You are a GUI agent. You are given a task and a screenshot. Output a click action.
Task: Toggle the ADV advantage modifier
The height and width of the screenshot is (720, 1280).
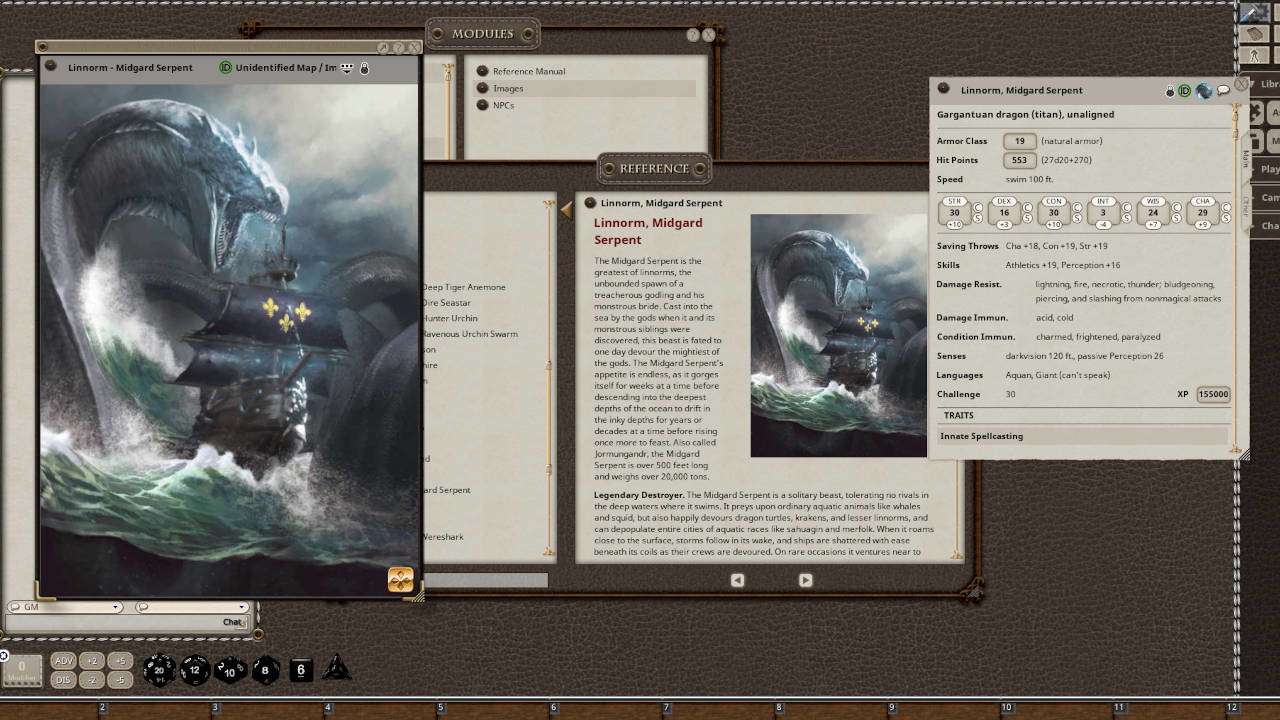[x=63, y=661]
